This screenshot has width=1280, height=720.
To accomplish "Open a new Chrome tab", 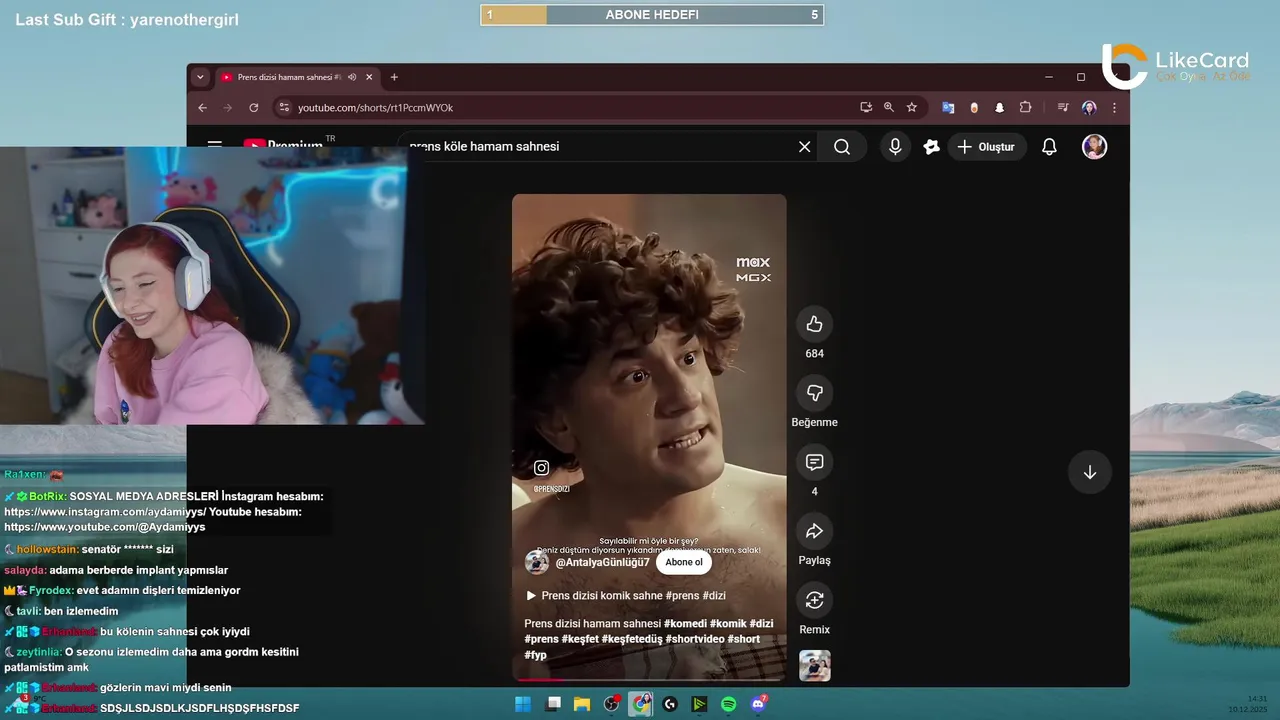I will click(394, 77).
